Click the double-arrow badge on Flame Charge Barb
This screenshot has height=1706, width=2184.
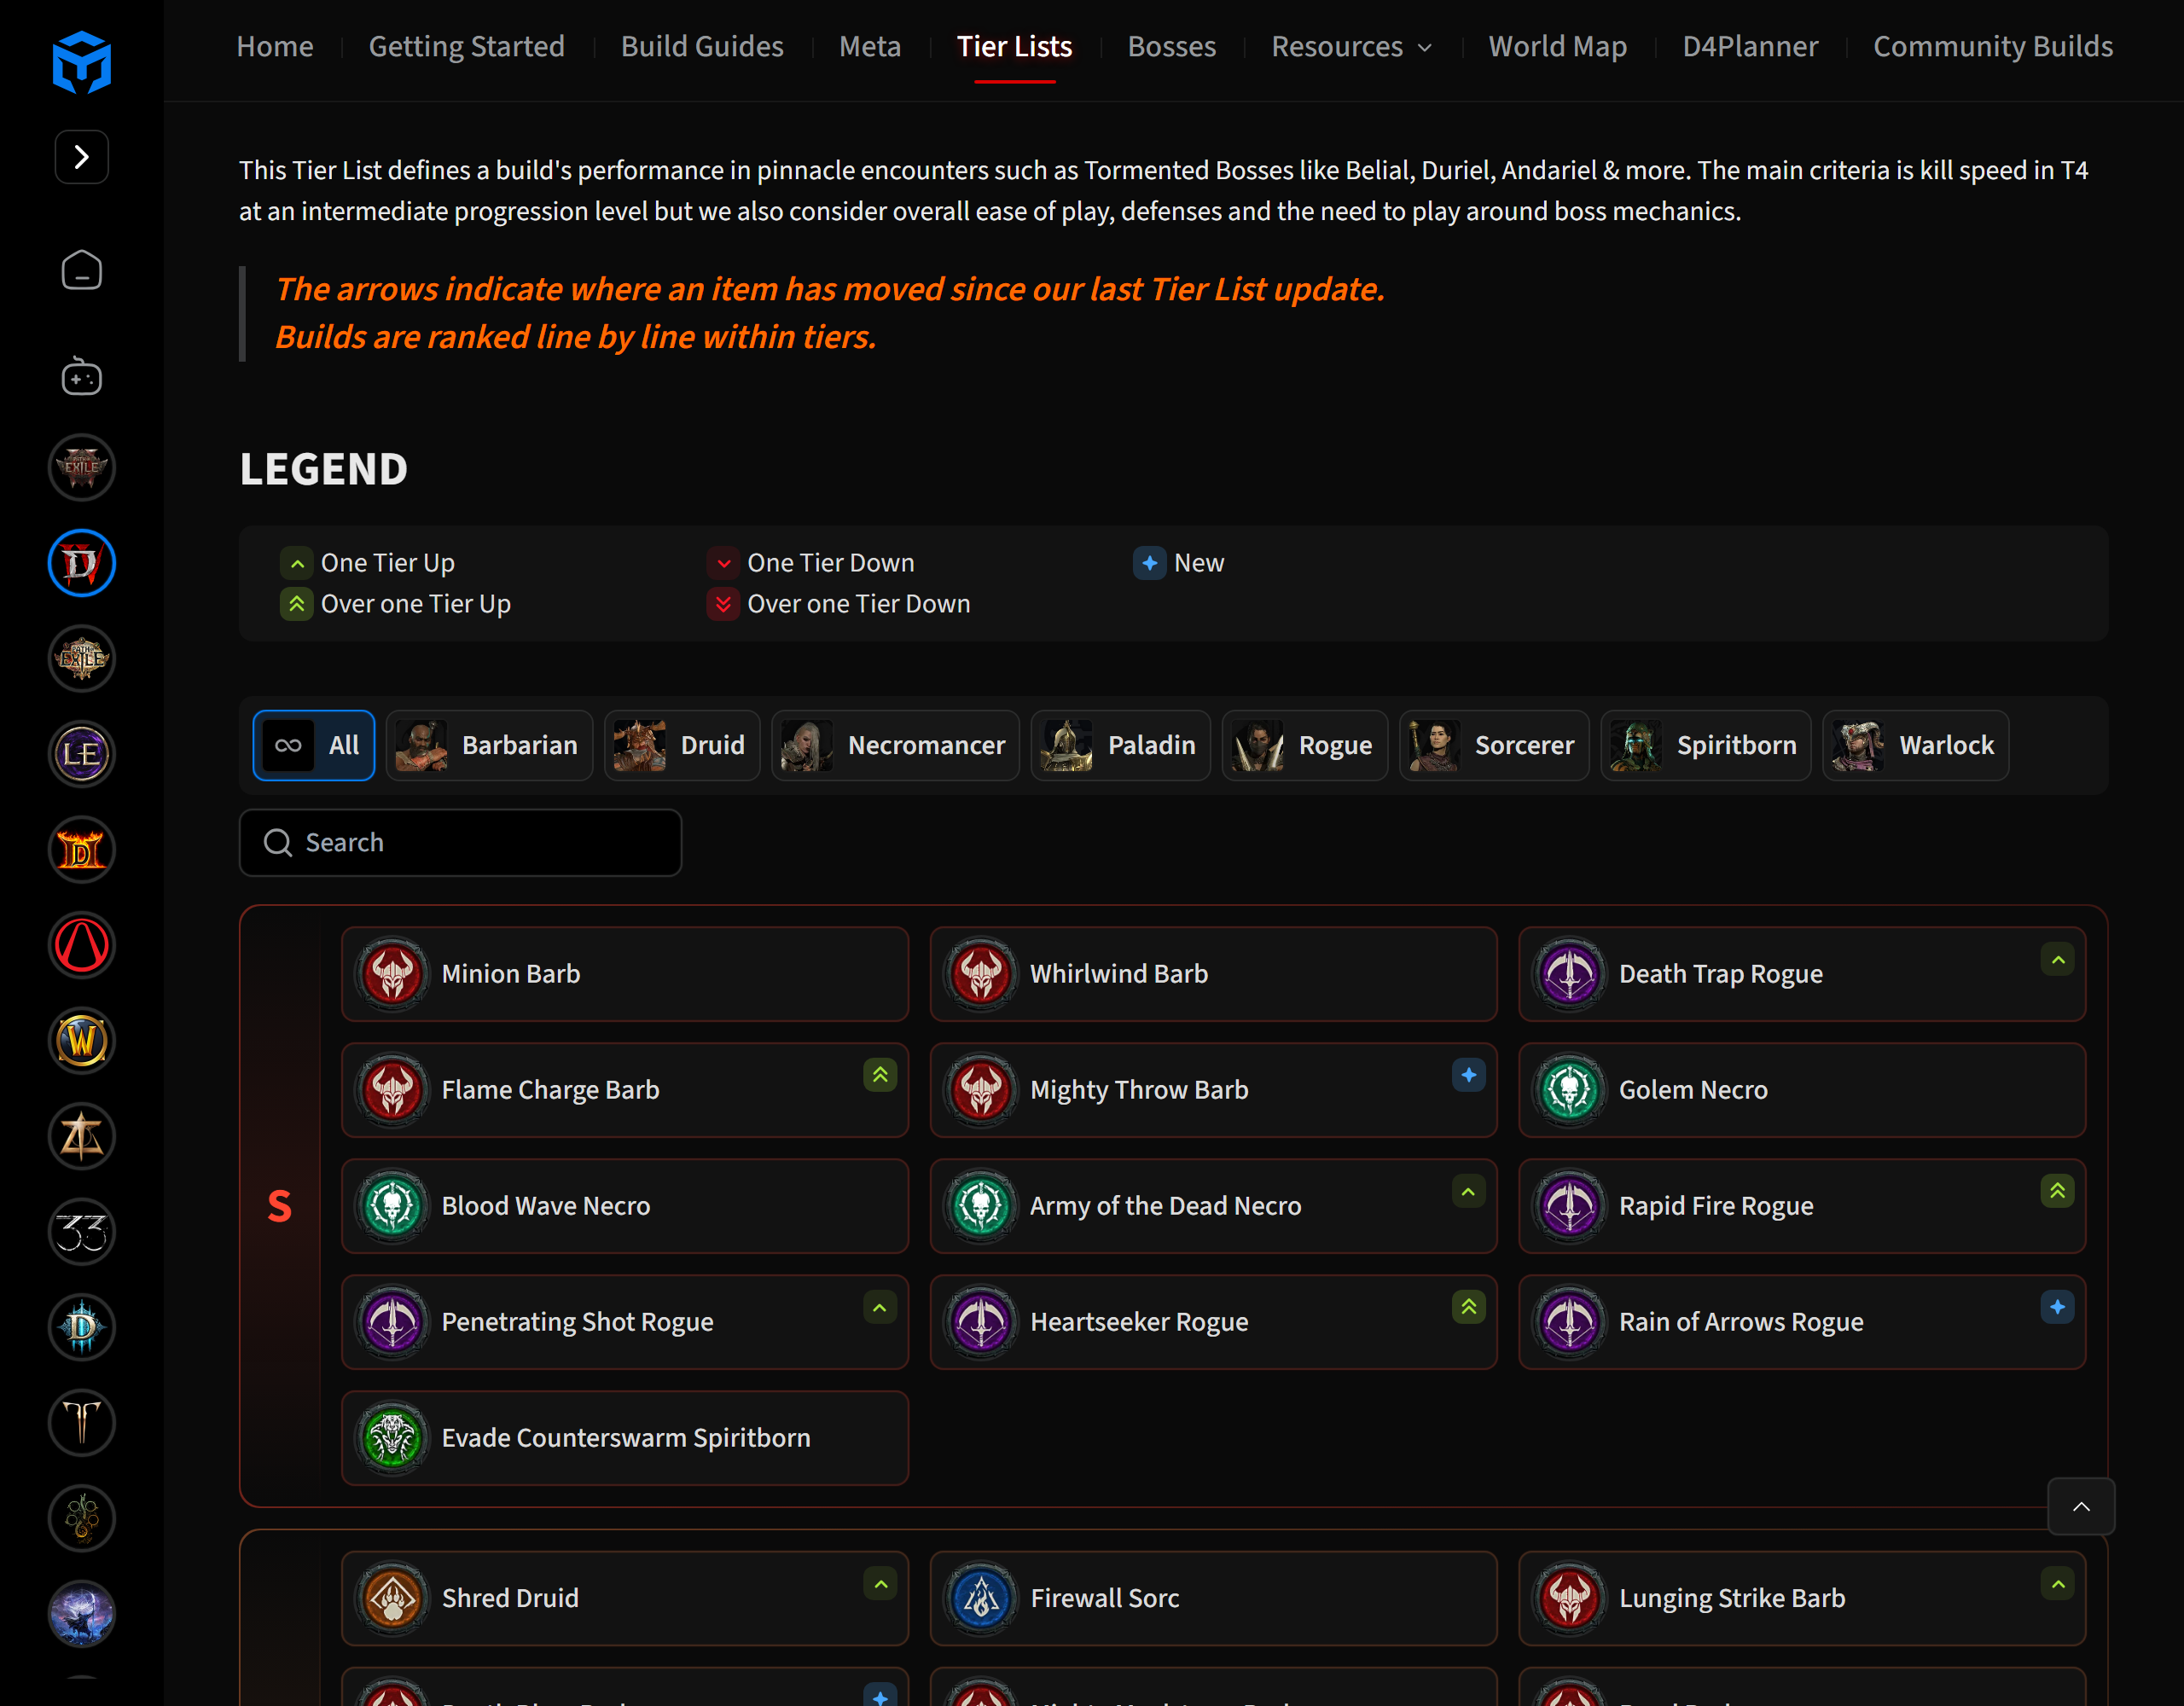pos(880,1076)
